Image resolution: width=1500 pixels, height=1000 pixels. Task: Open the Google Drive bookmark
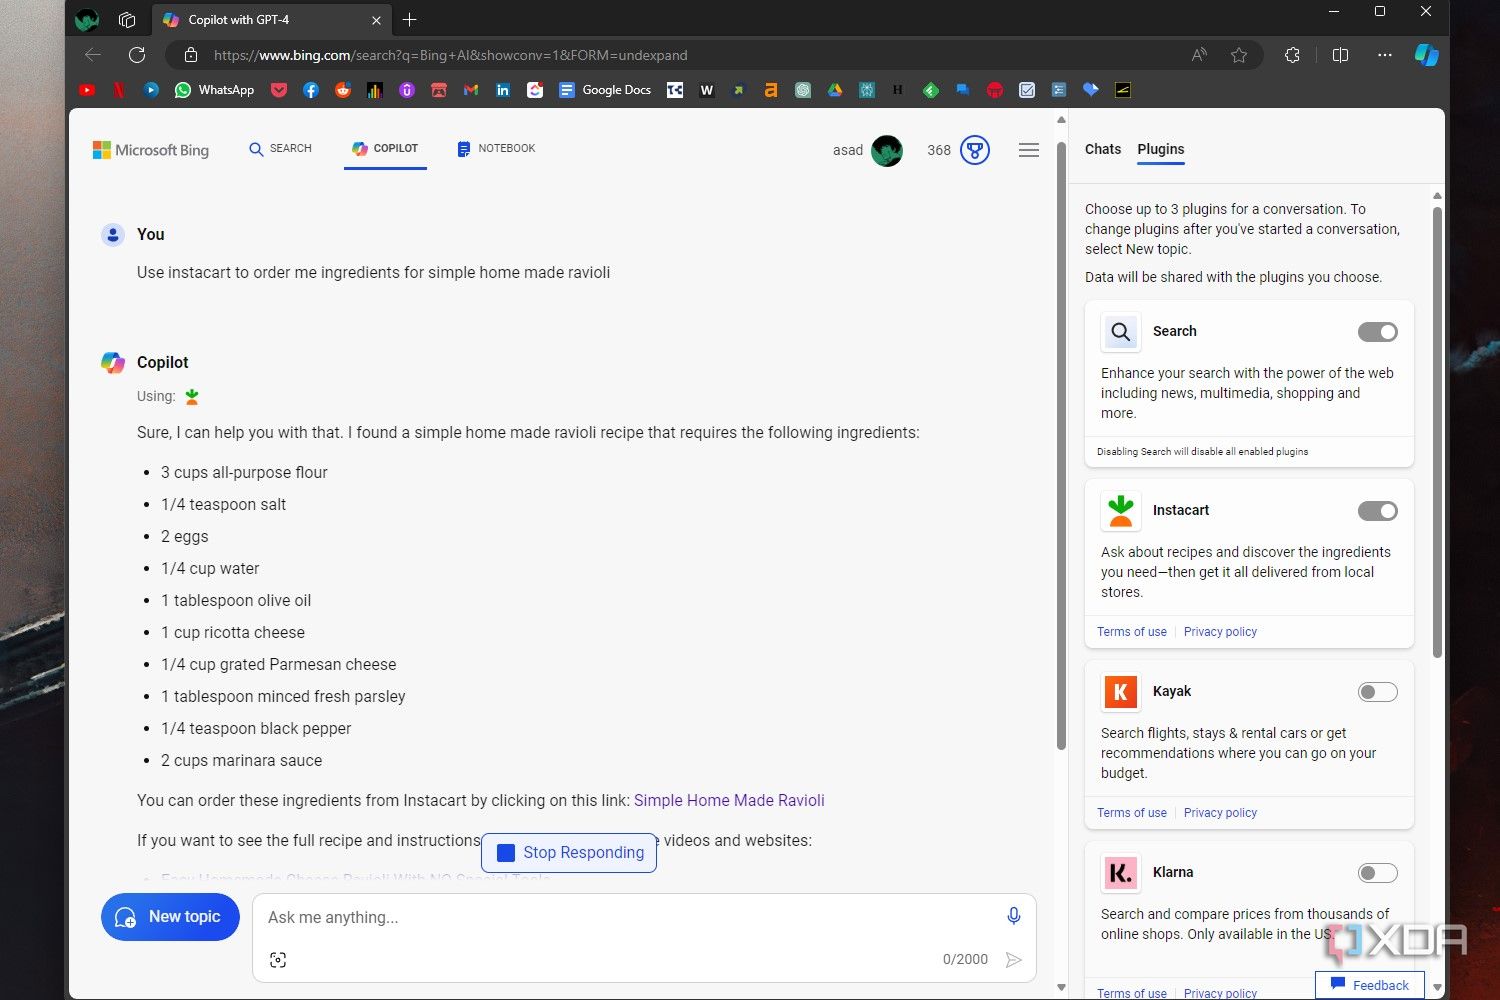[835, 90]
